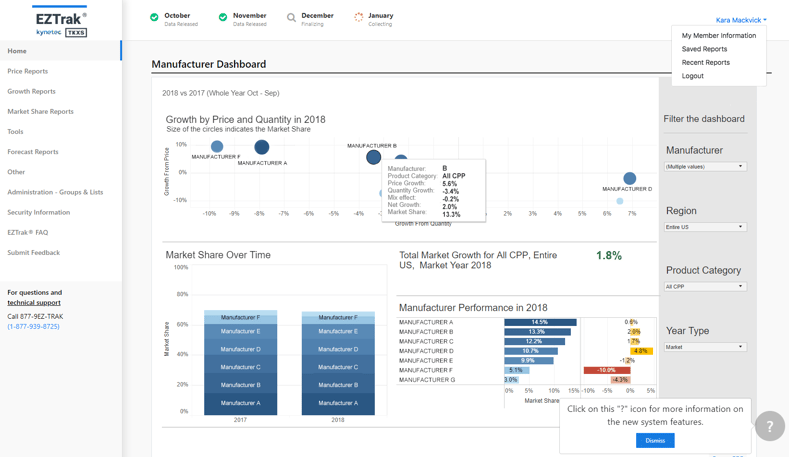This screenshot has width=789, height=457.
Task: Open the Year Type Market dropdown
Action: point(705,347)
